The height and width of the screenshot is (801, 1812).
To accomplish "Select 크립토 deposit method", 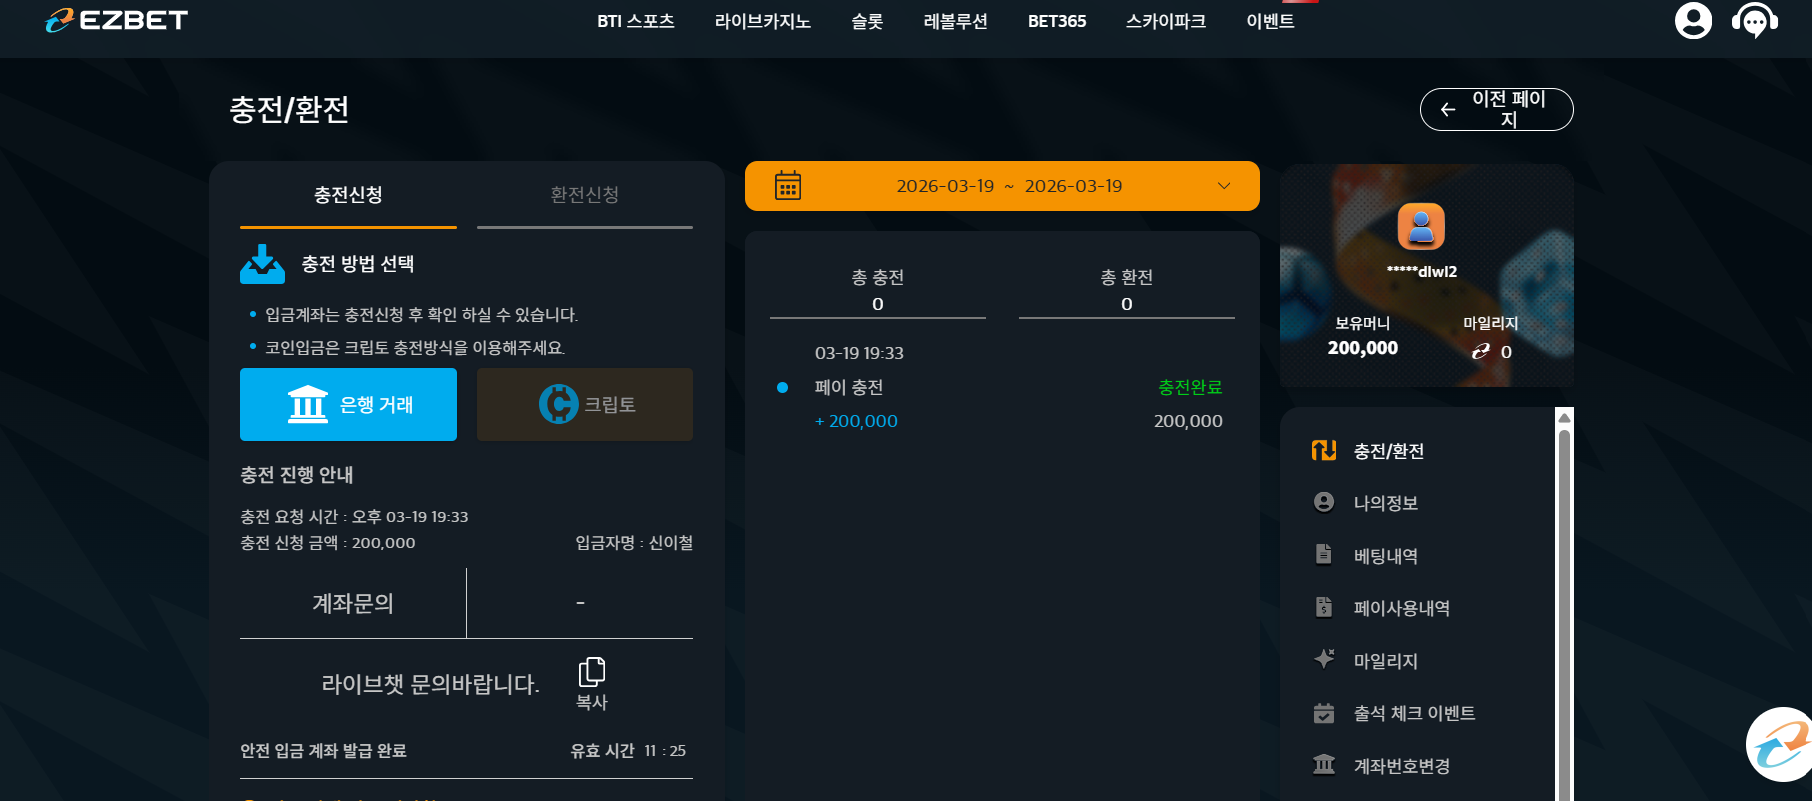I will point(585,404).
